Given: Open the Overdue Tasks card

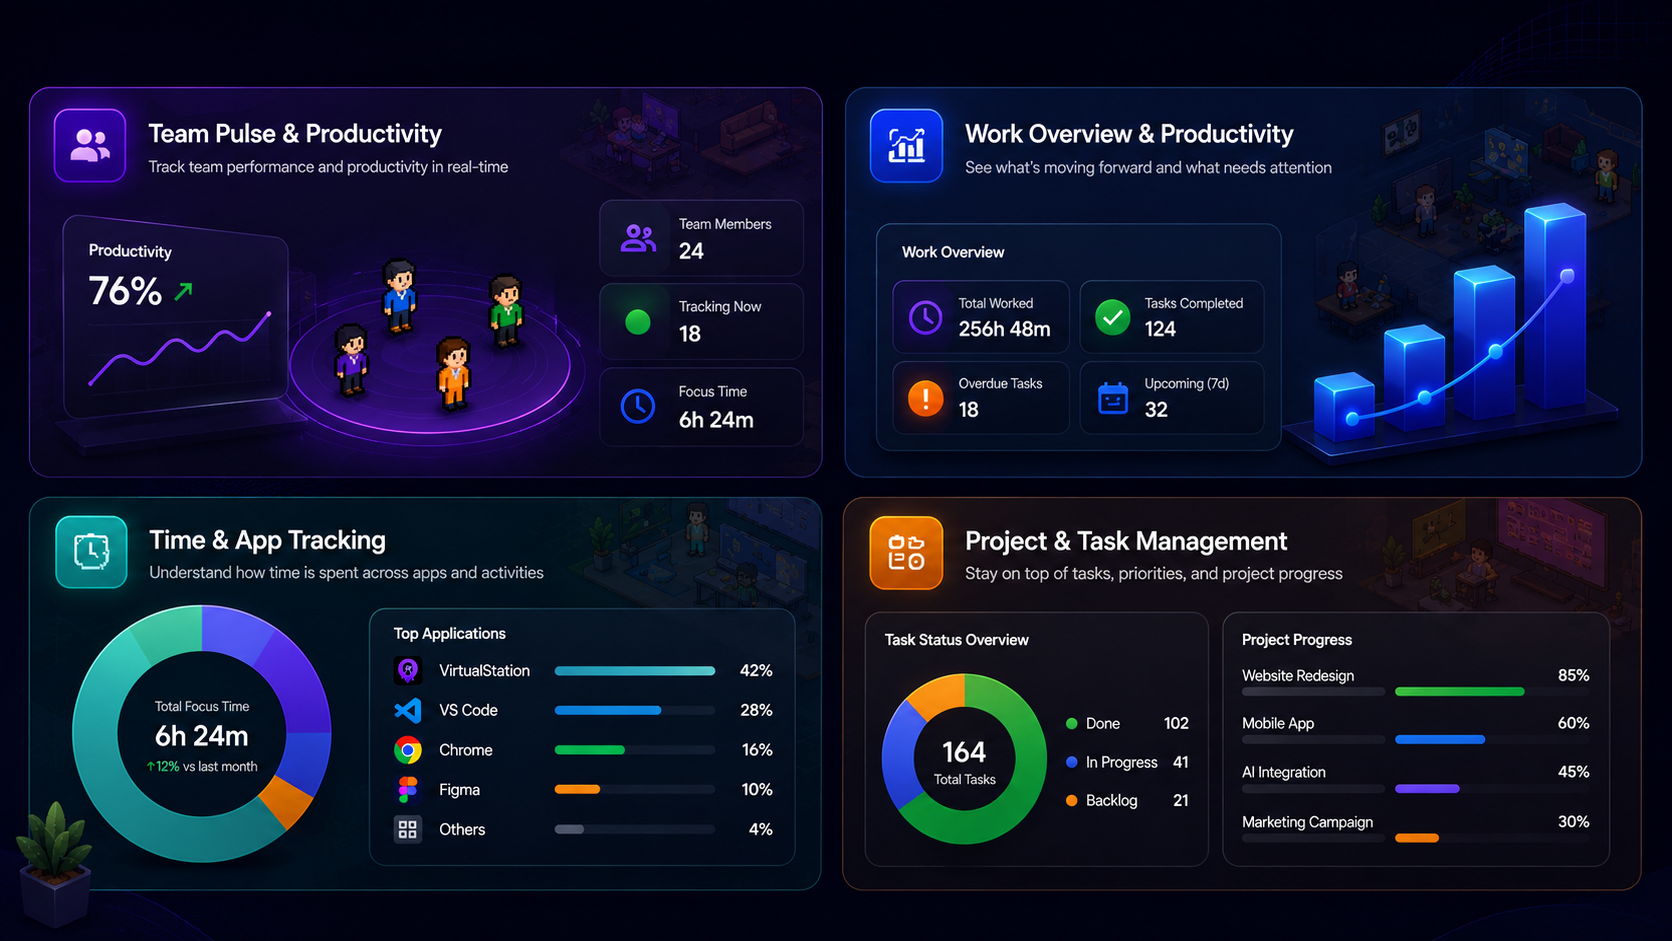Looking at the screenshot, I should click(981, 398).
